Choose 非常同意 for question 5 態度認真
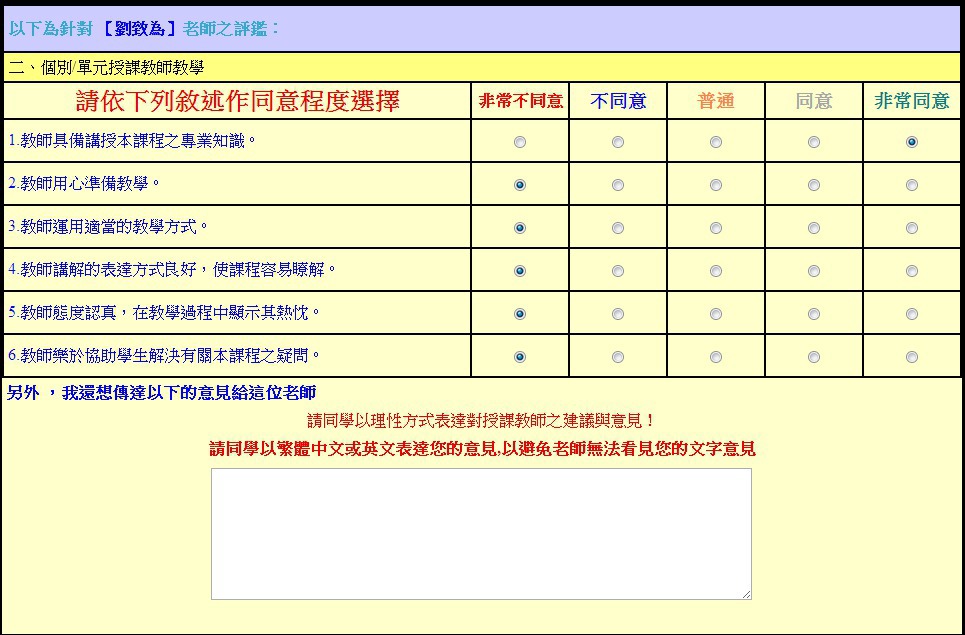Screen dimensions: 965x635 click(x=912, y=314)
